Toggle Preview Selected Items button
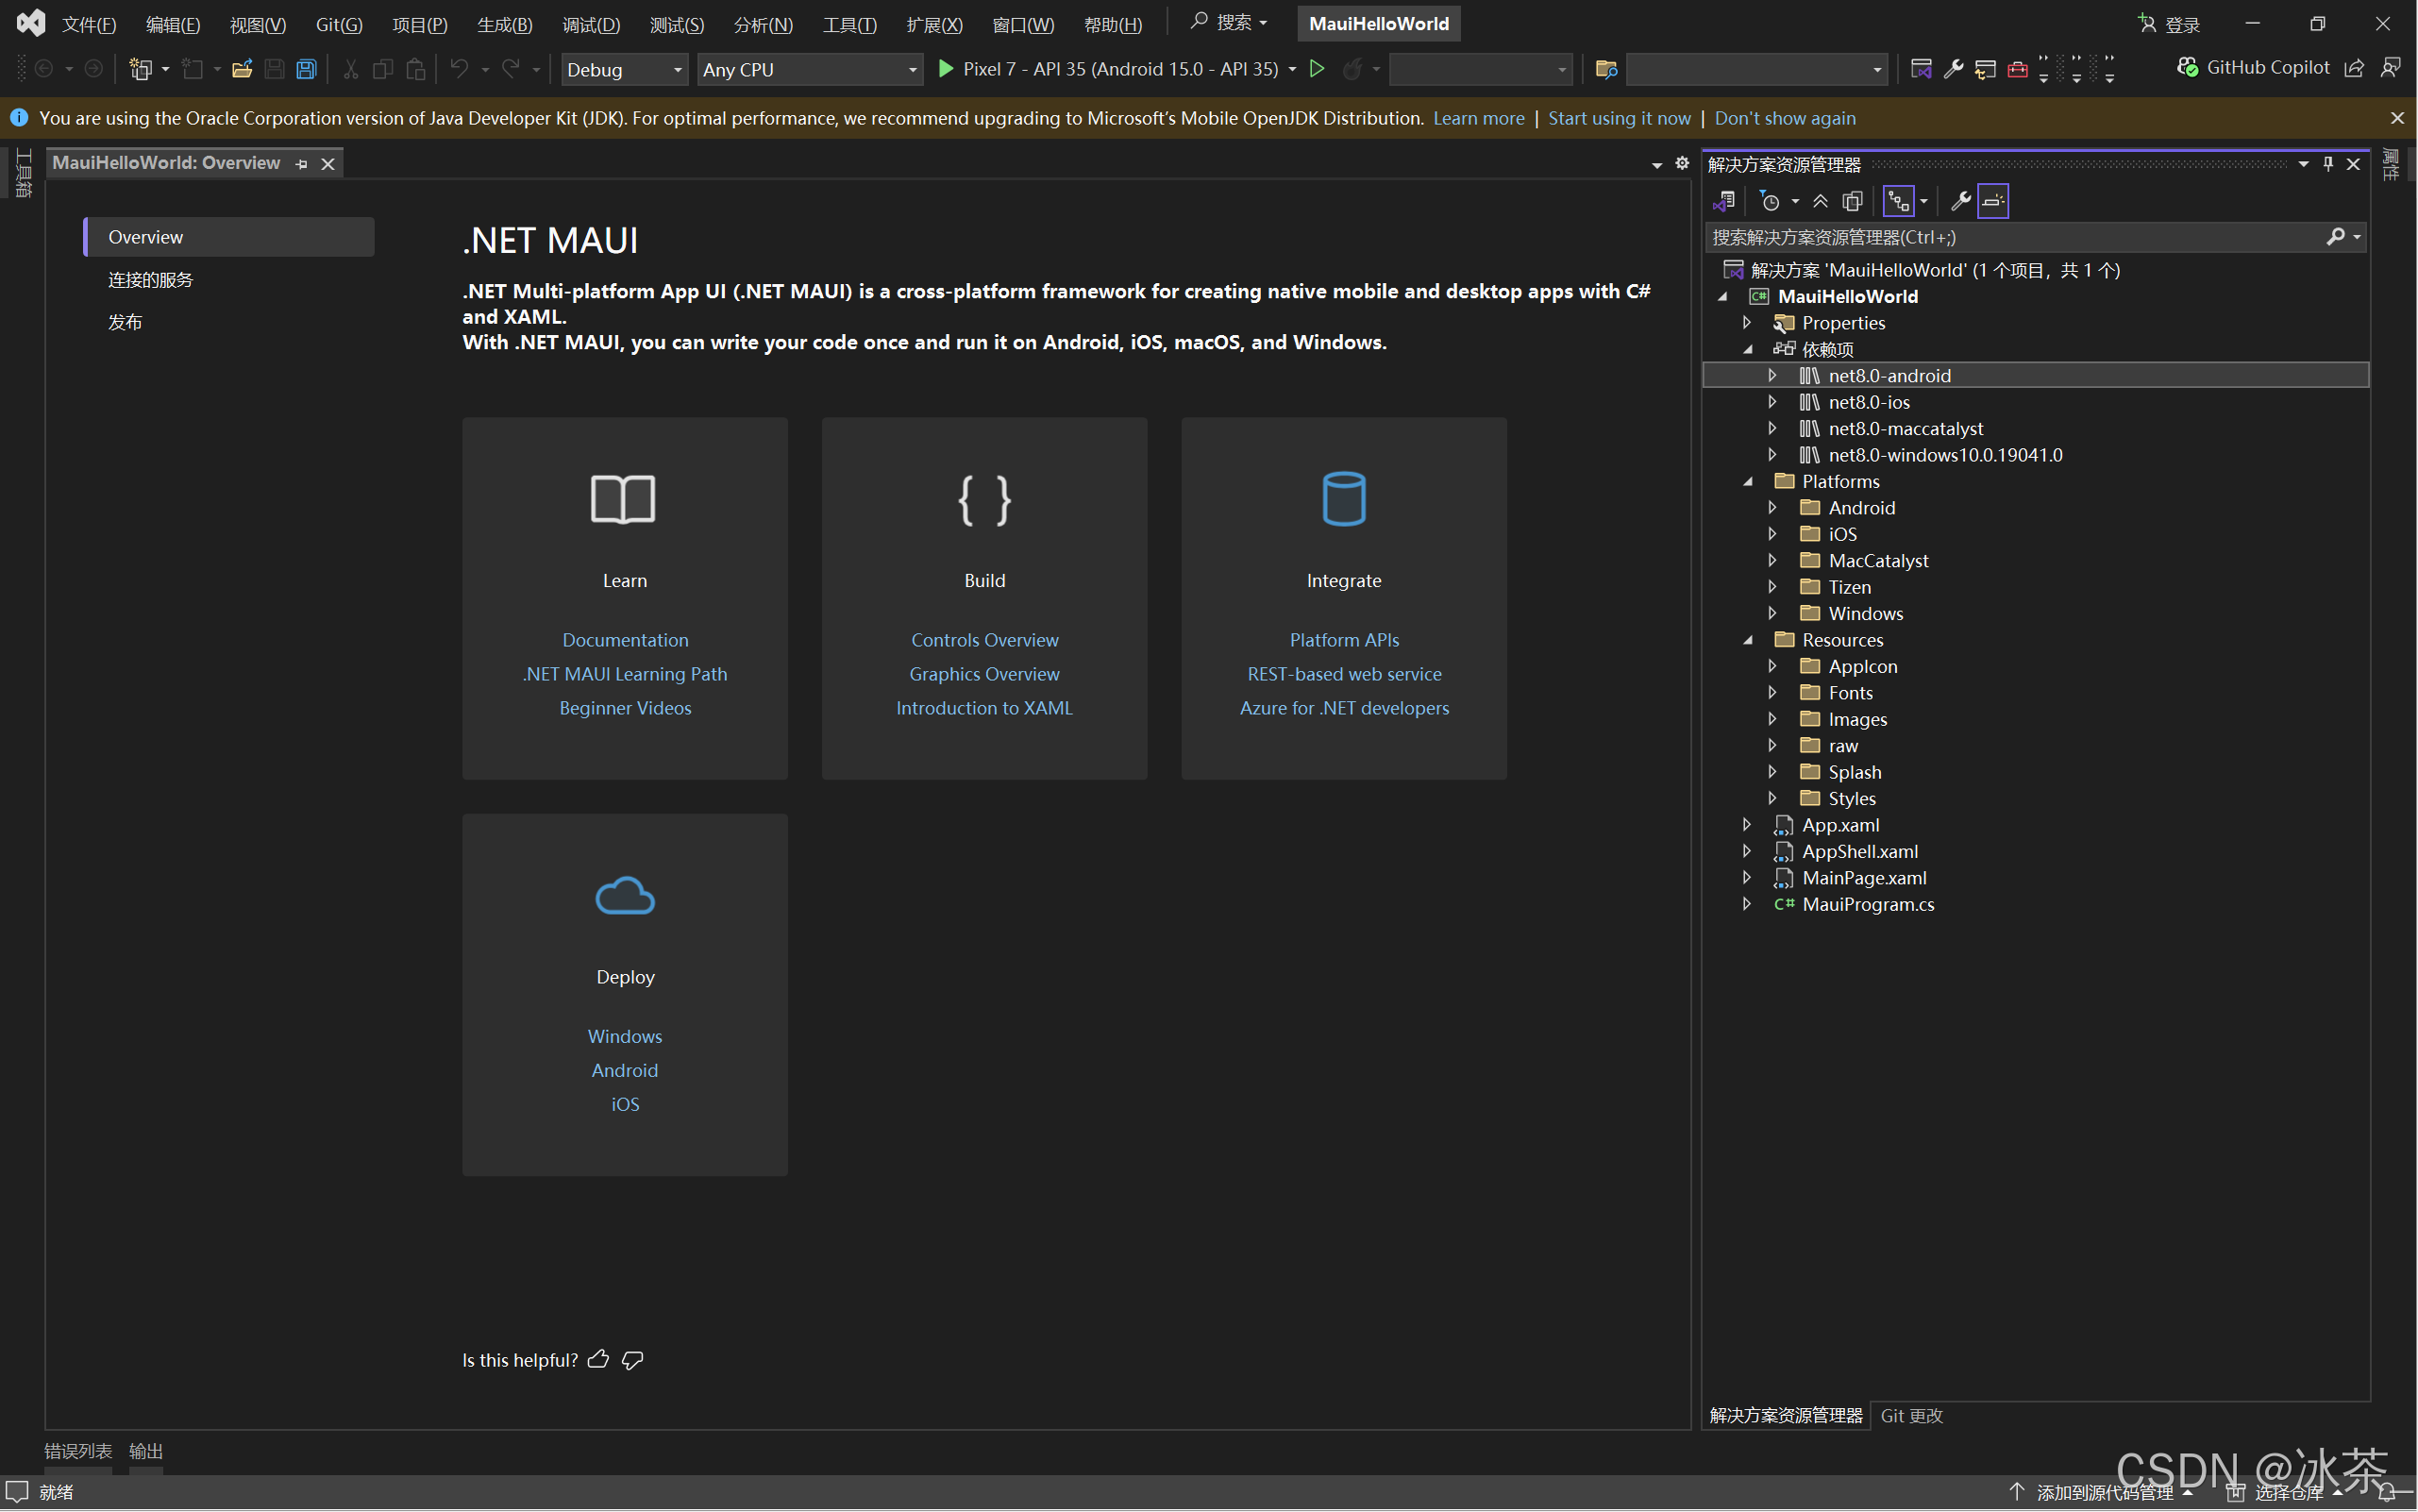This screenshot has width=2418, height=1512. [x=1992, y=201]
